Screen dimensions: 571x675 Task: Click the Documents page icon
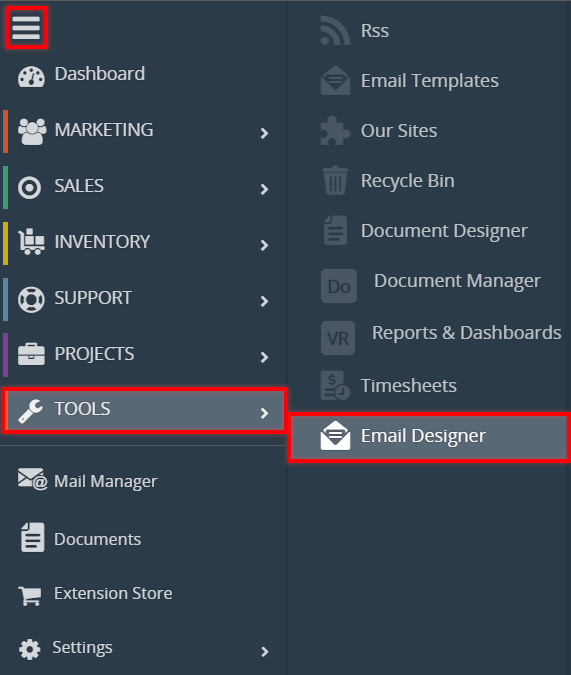pyautogui.click(x=32, y=537)
